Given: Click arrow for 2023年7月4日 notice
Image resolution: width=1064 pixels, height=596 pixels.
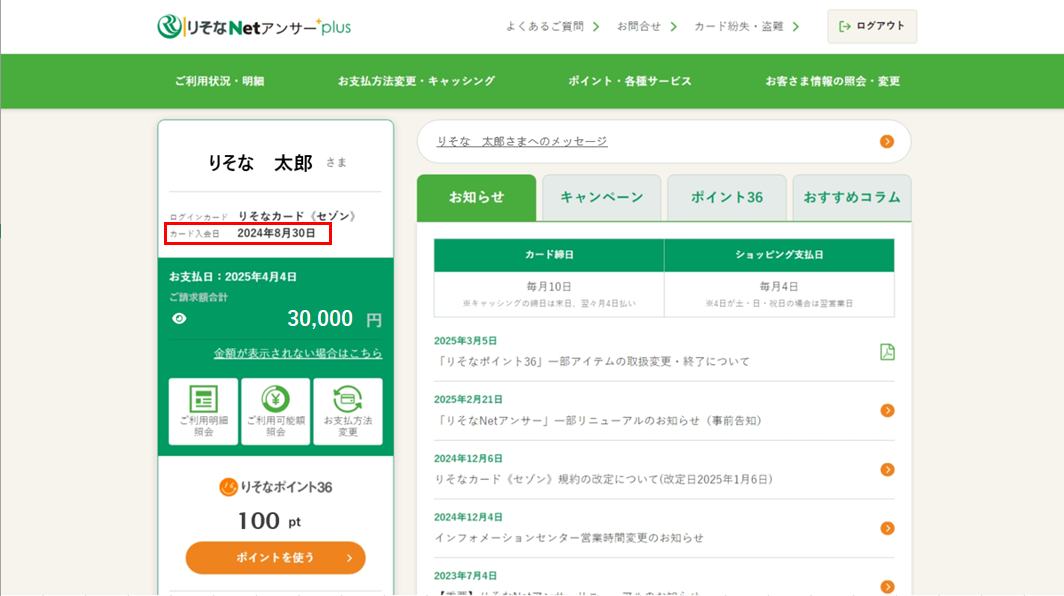Looking at the screenshot, I should pyautogui.click(x=888, y=586).
